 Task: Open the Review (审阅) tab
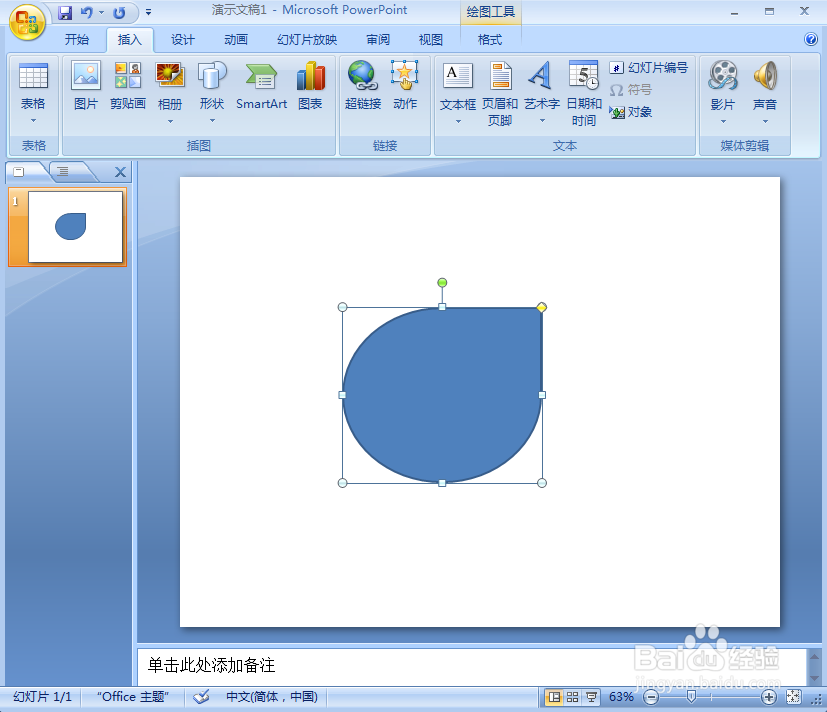click(x=378, y=40)
